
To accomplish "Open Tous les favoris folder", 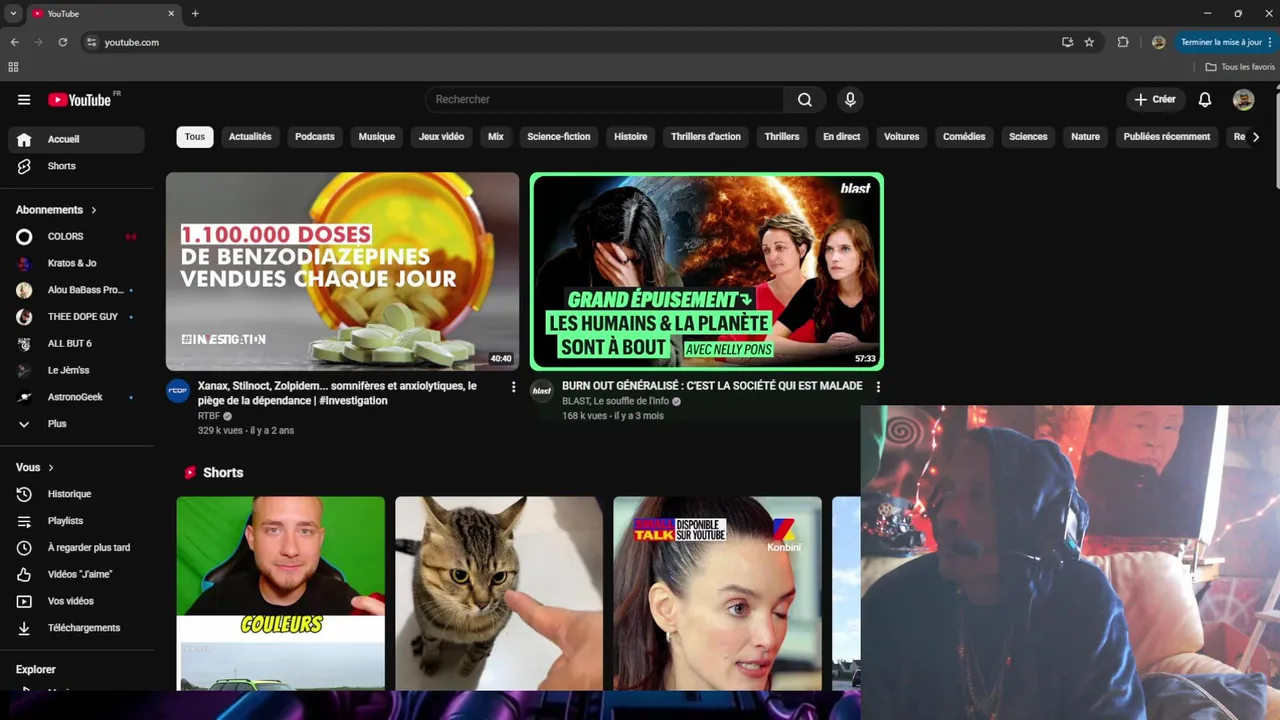I will 1240,67.
